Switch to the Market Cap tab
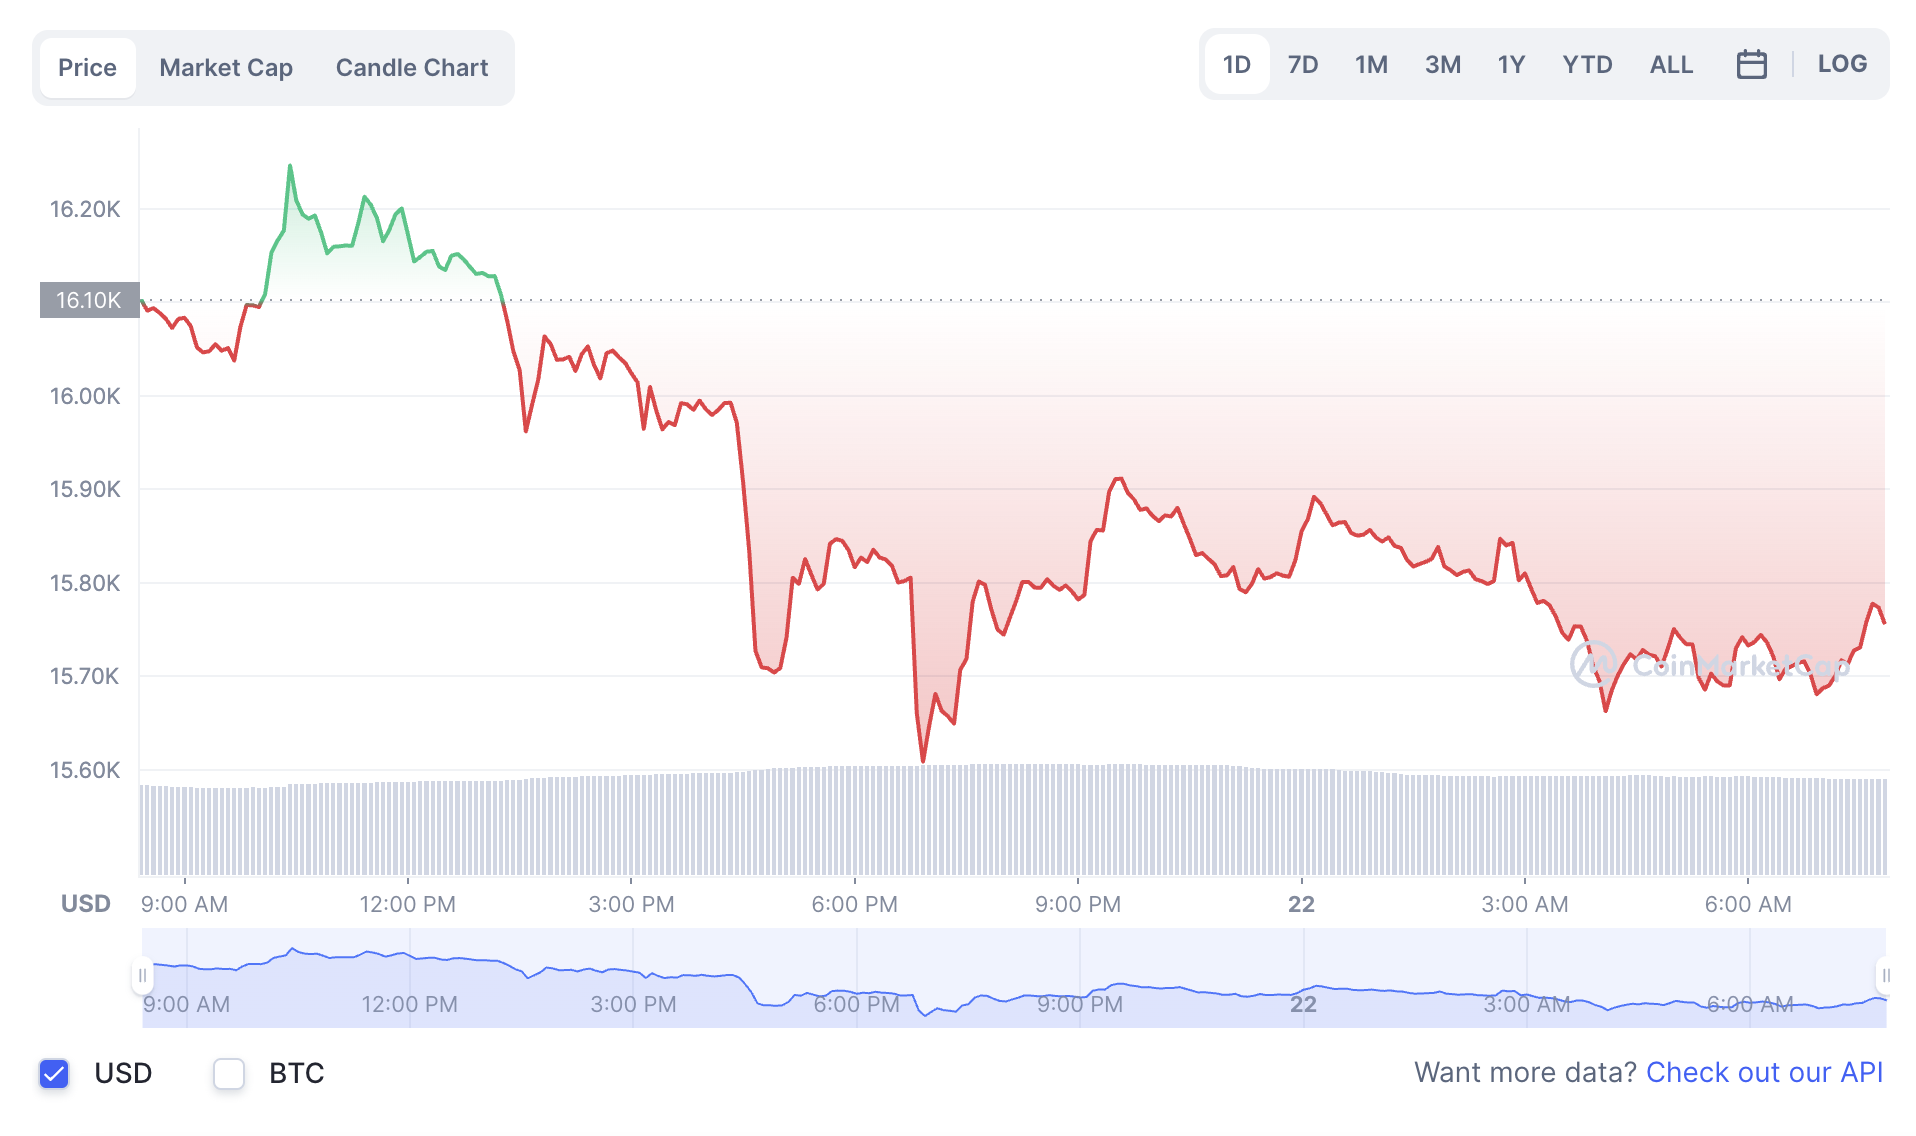Viewport: 1916px width, 1136px height. pos(226,67)
